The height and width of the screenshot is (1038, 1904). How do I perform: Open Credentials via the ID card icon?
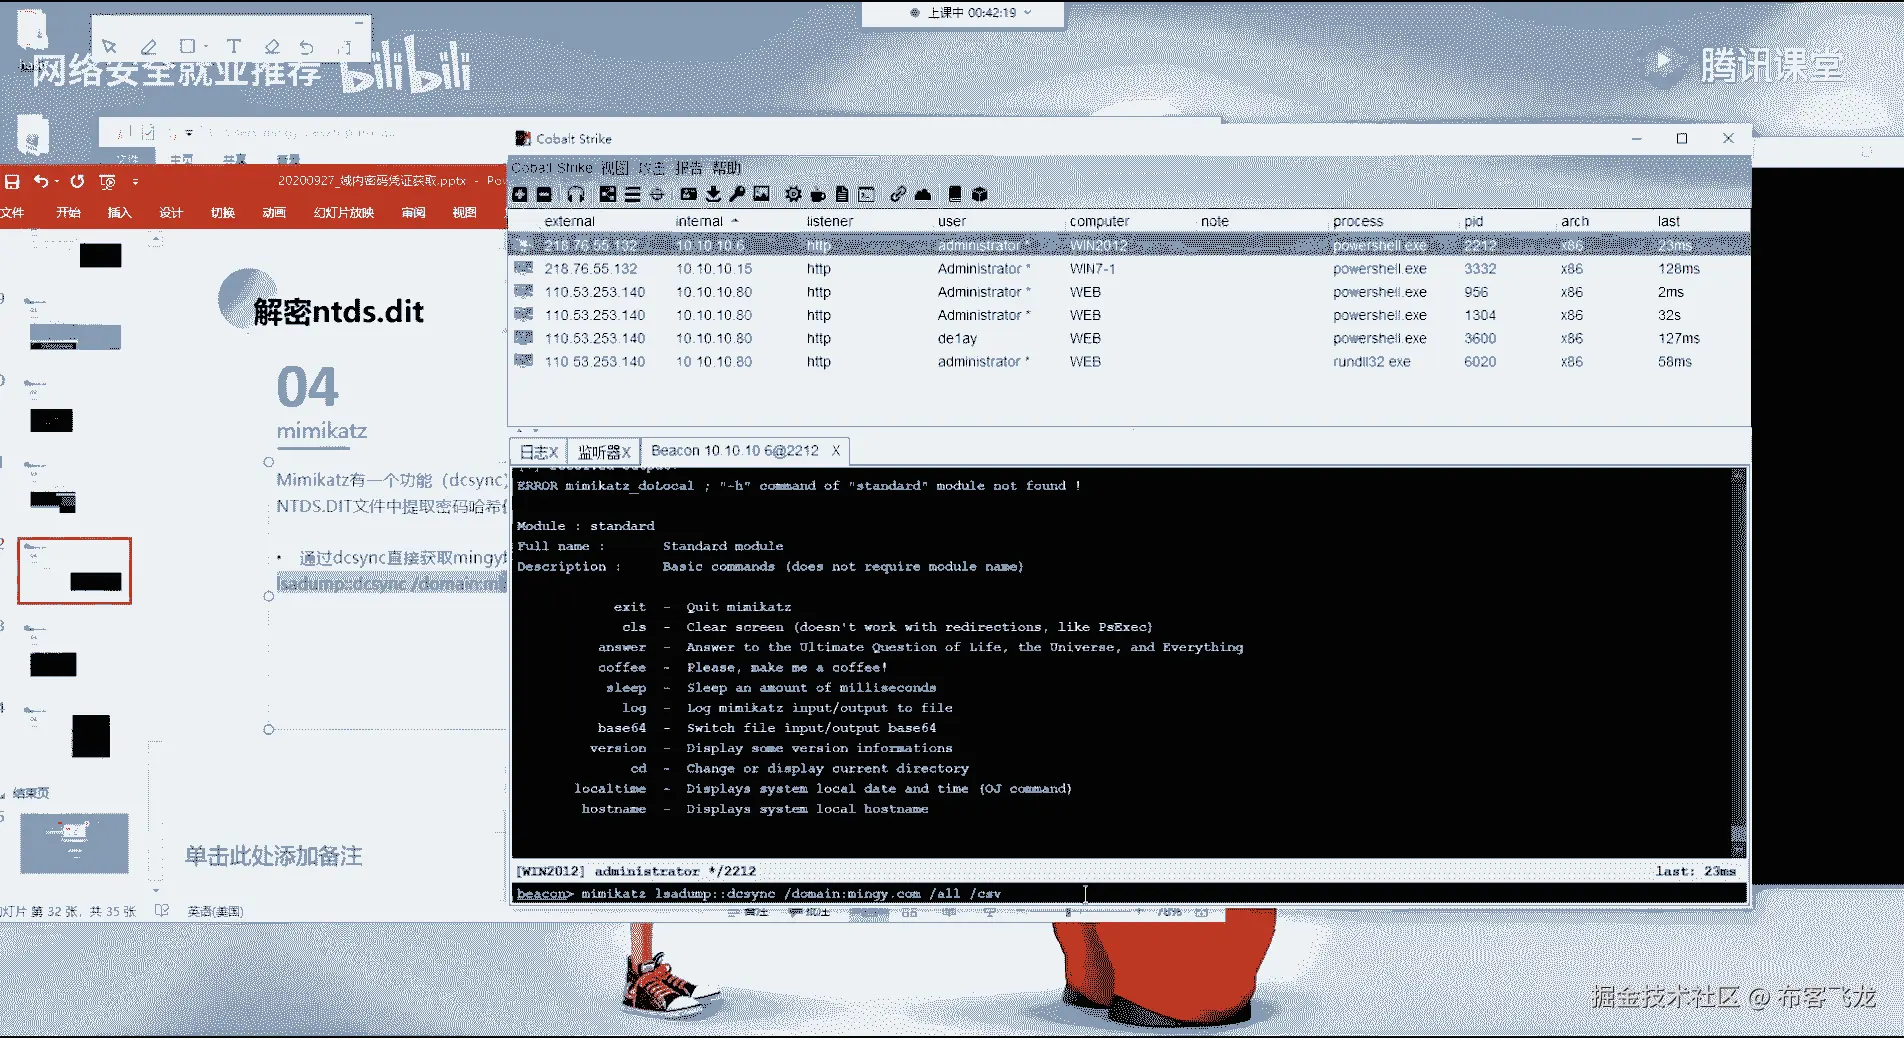[x=688, y=194]
